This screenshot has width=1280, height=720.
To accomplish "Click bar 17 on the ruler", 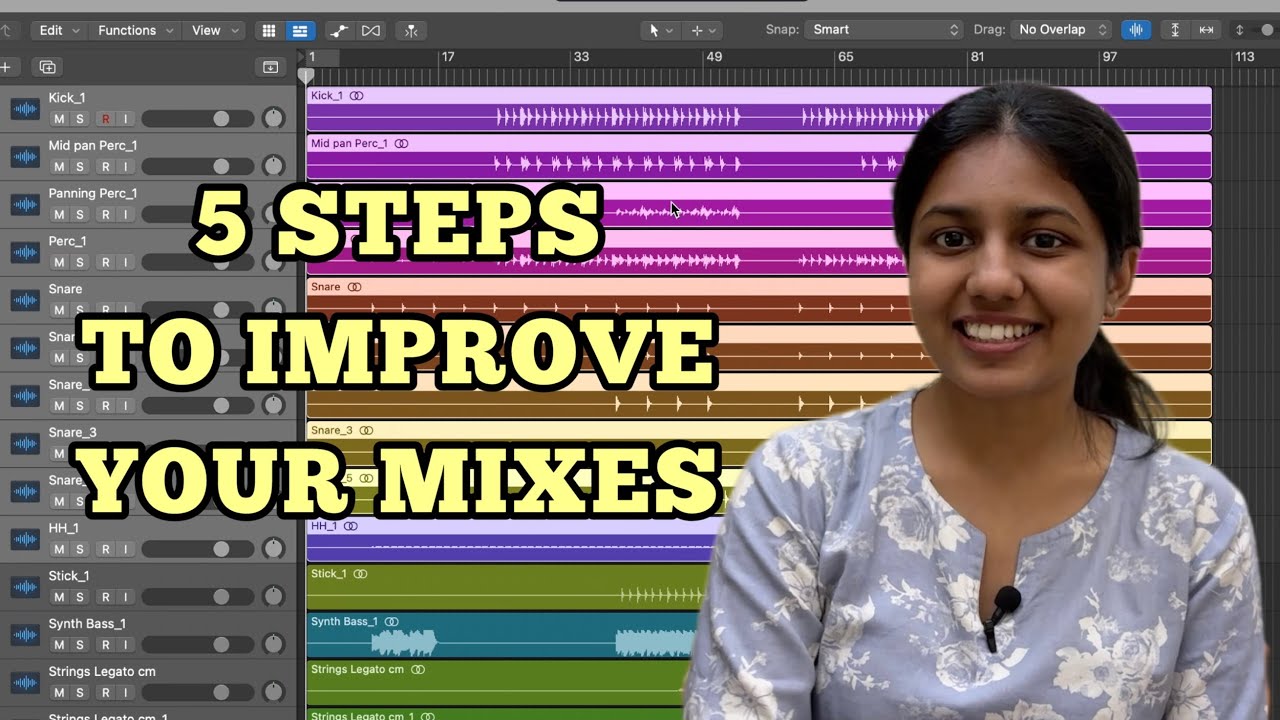I will point(447,57).
